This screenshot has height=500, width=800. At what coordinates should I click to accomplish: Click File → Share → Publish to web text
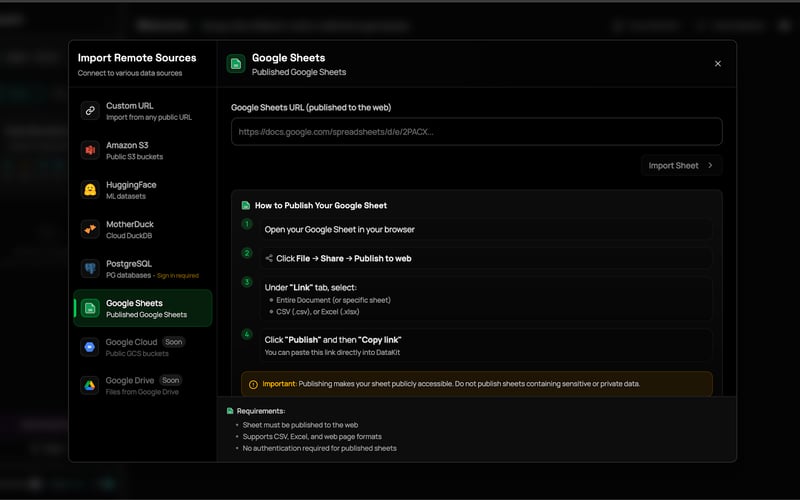click(x=354, y=258)
